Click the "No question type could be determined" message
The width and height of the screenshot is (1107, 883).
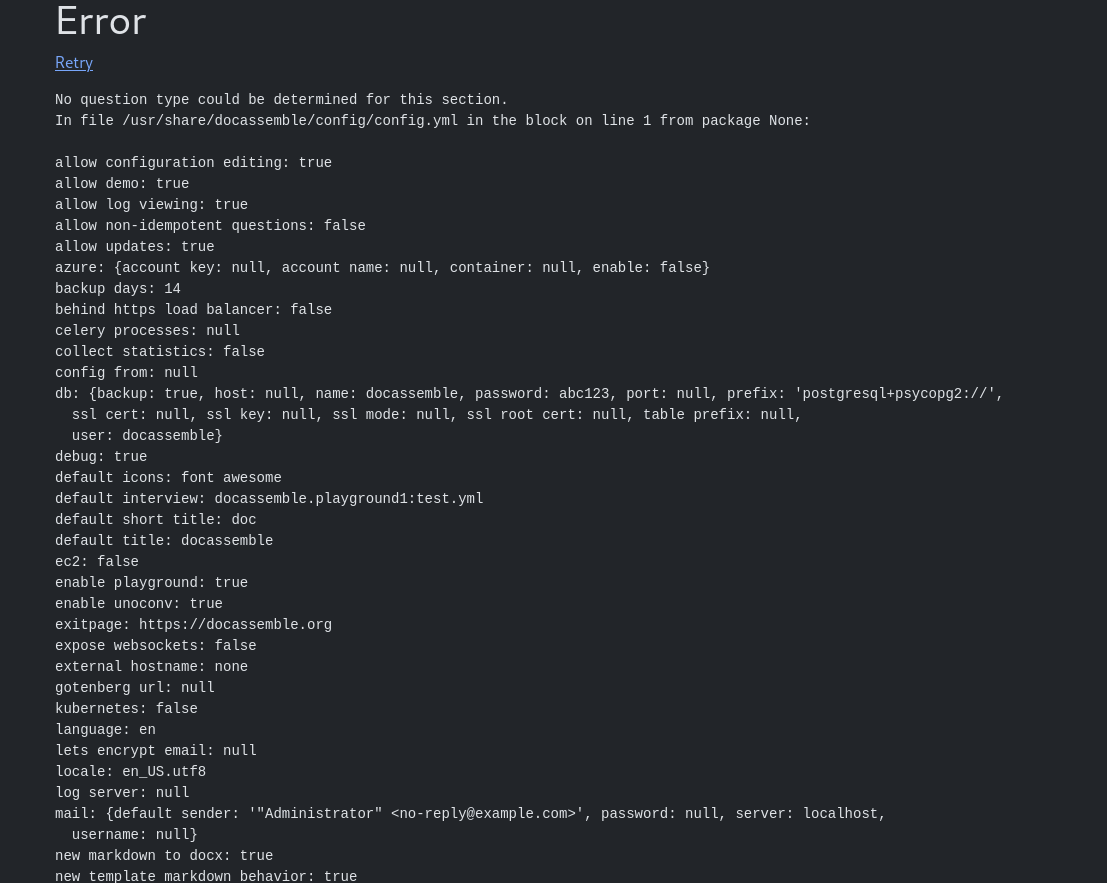[x=281, y=100]
